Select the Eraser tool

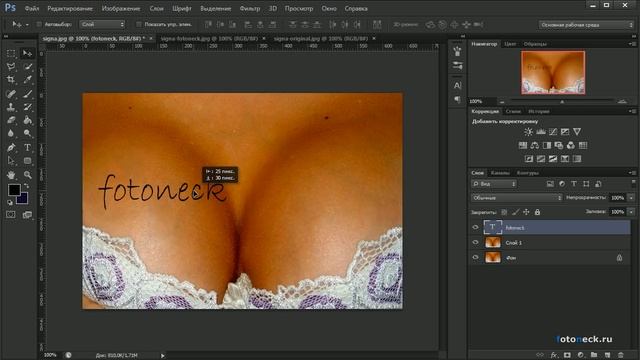pyautogui.click(x=11, y=120)
